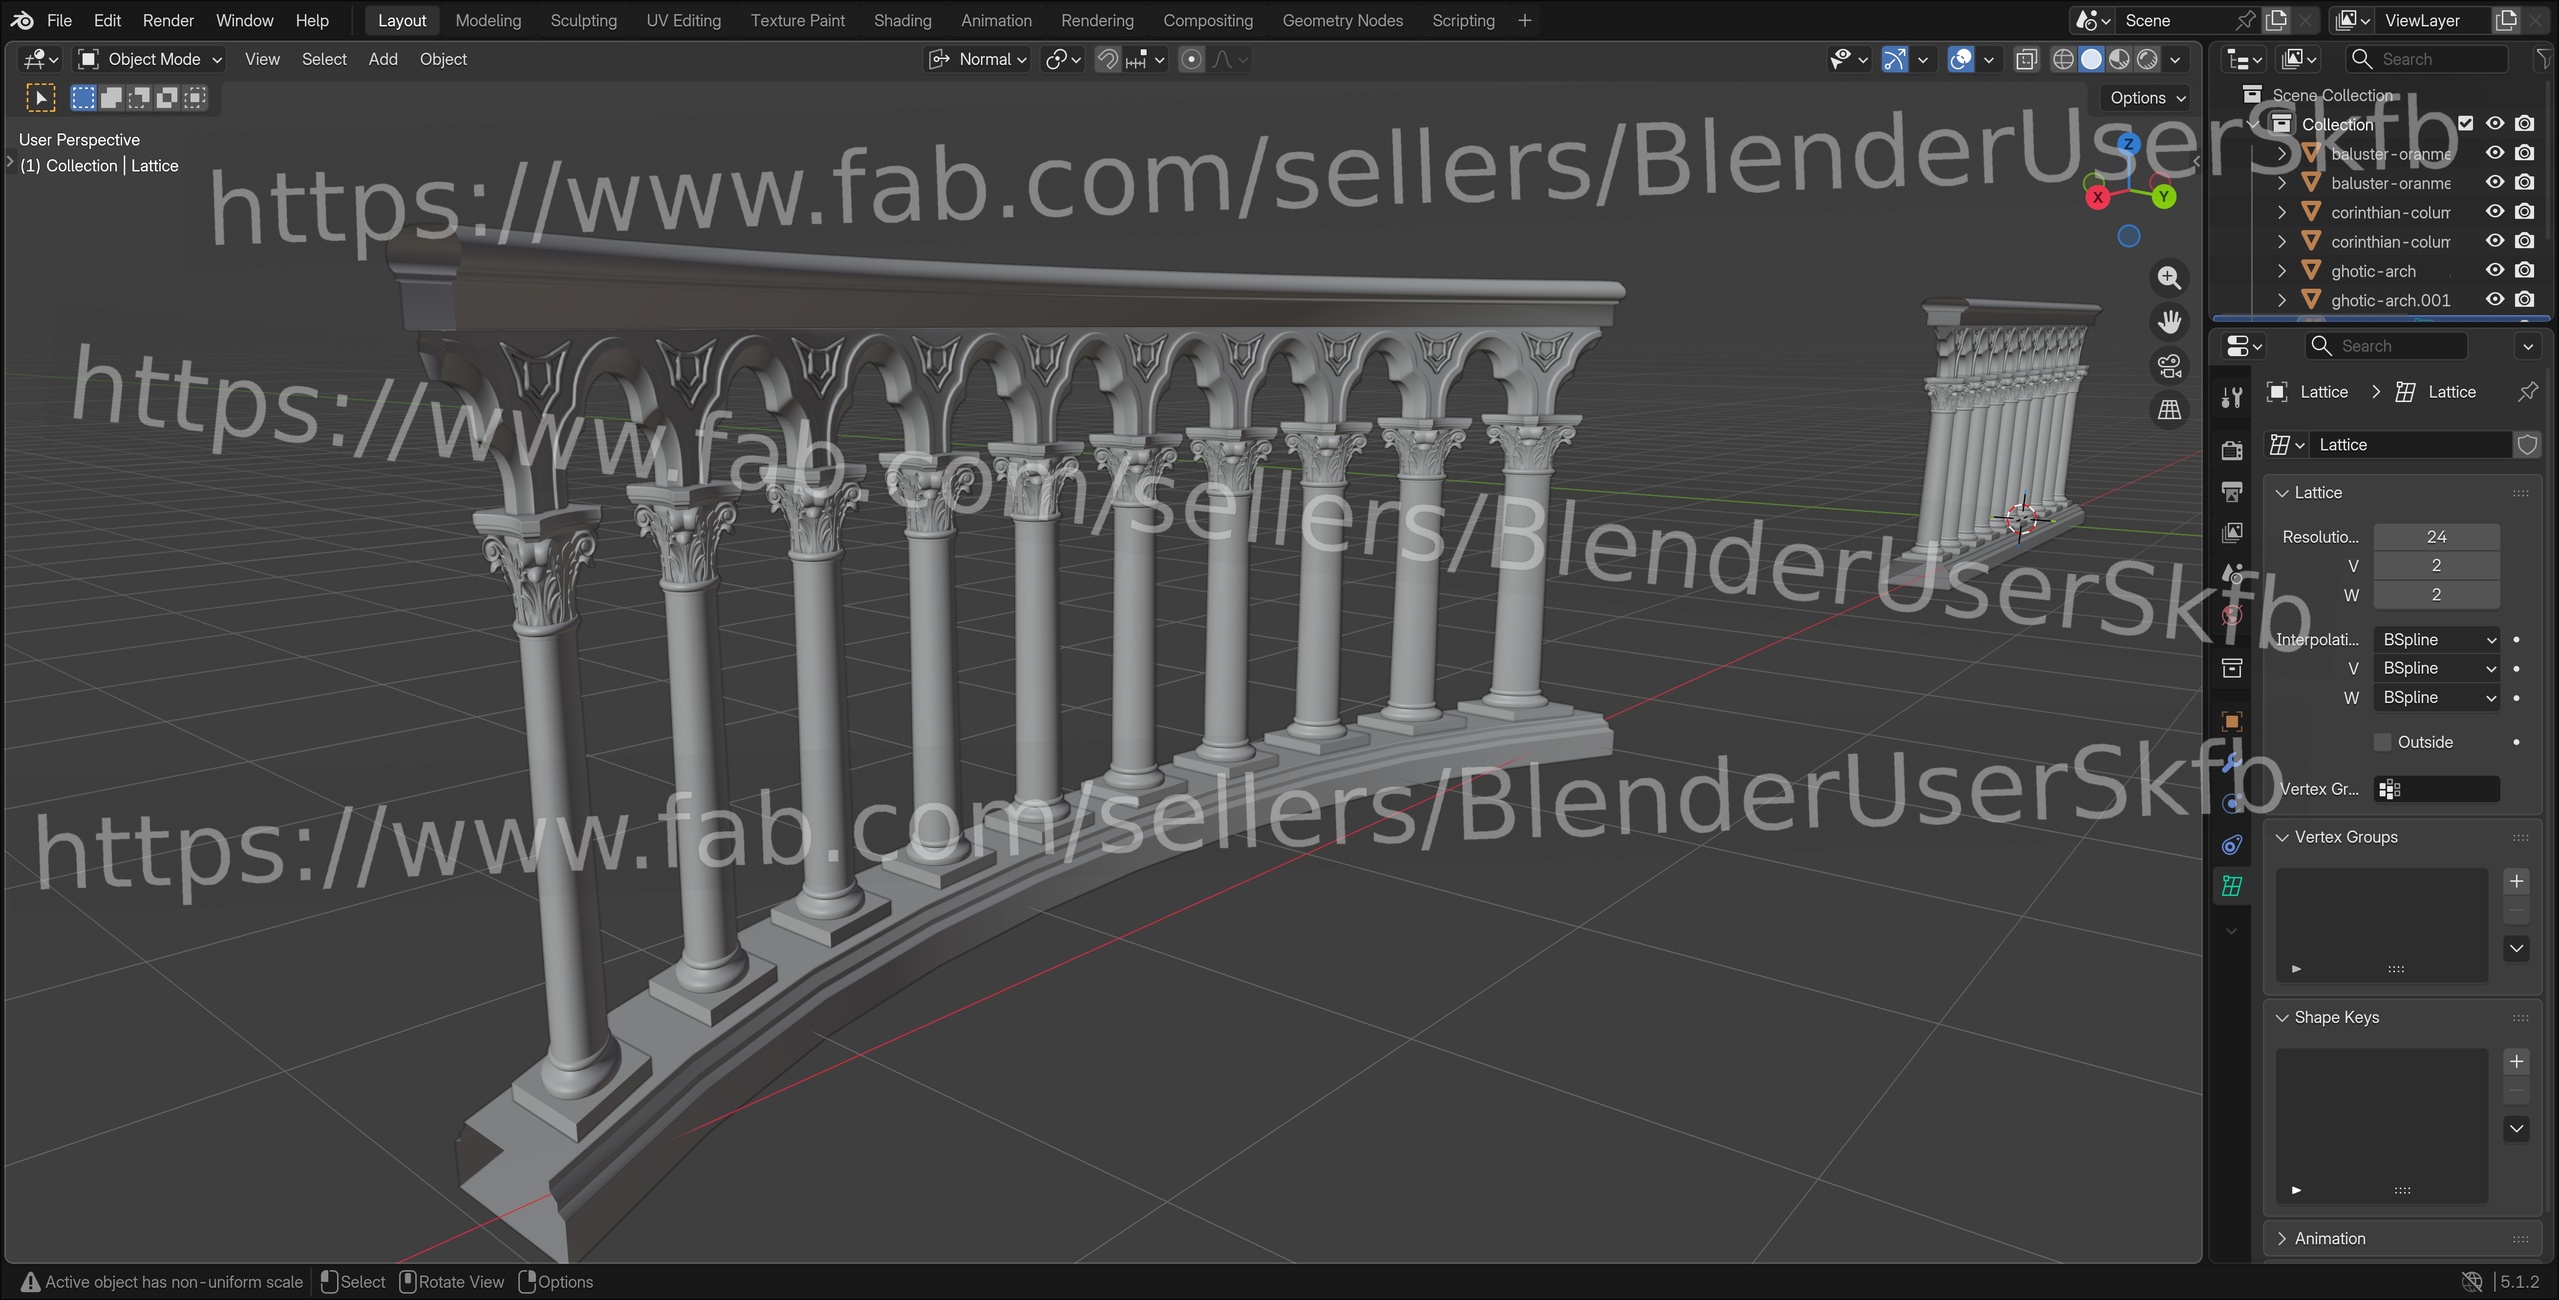This screenshot has width=2559, height=1300.
Task: Open the green Lattice Data properties tab
Action: click(2232, 886)
